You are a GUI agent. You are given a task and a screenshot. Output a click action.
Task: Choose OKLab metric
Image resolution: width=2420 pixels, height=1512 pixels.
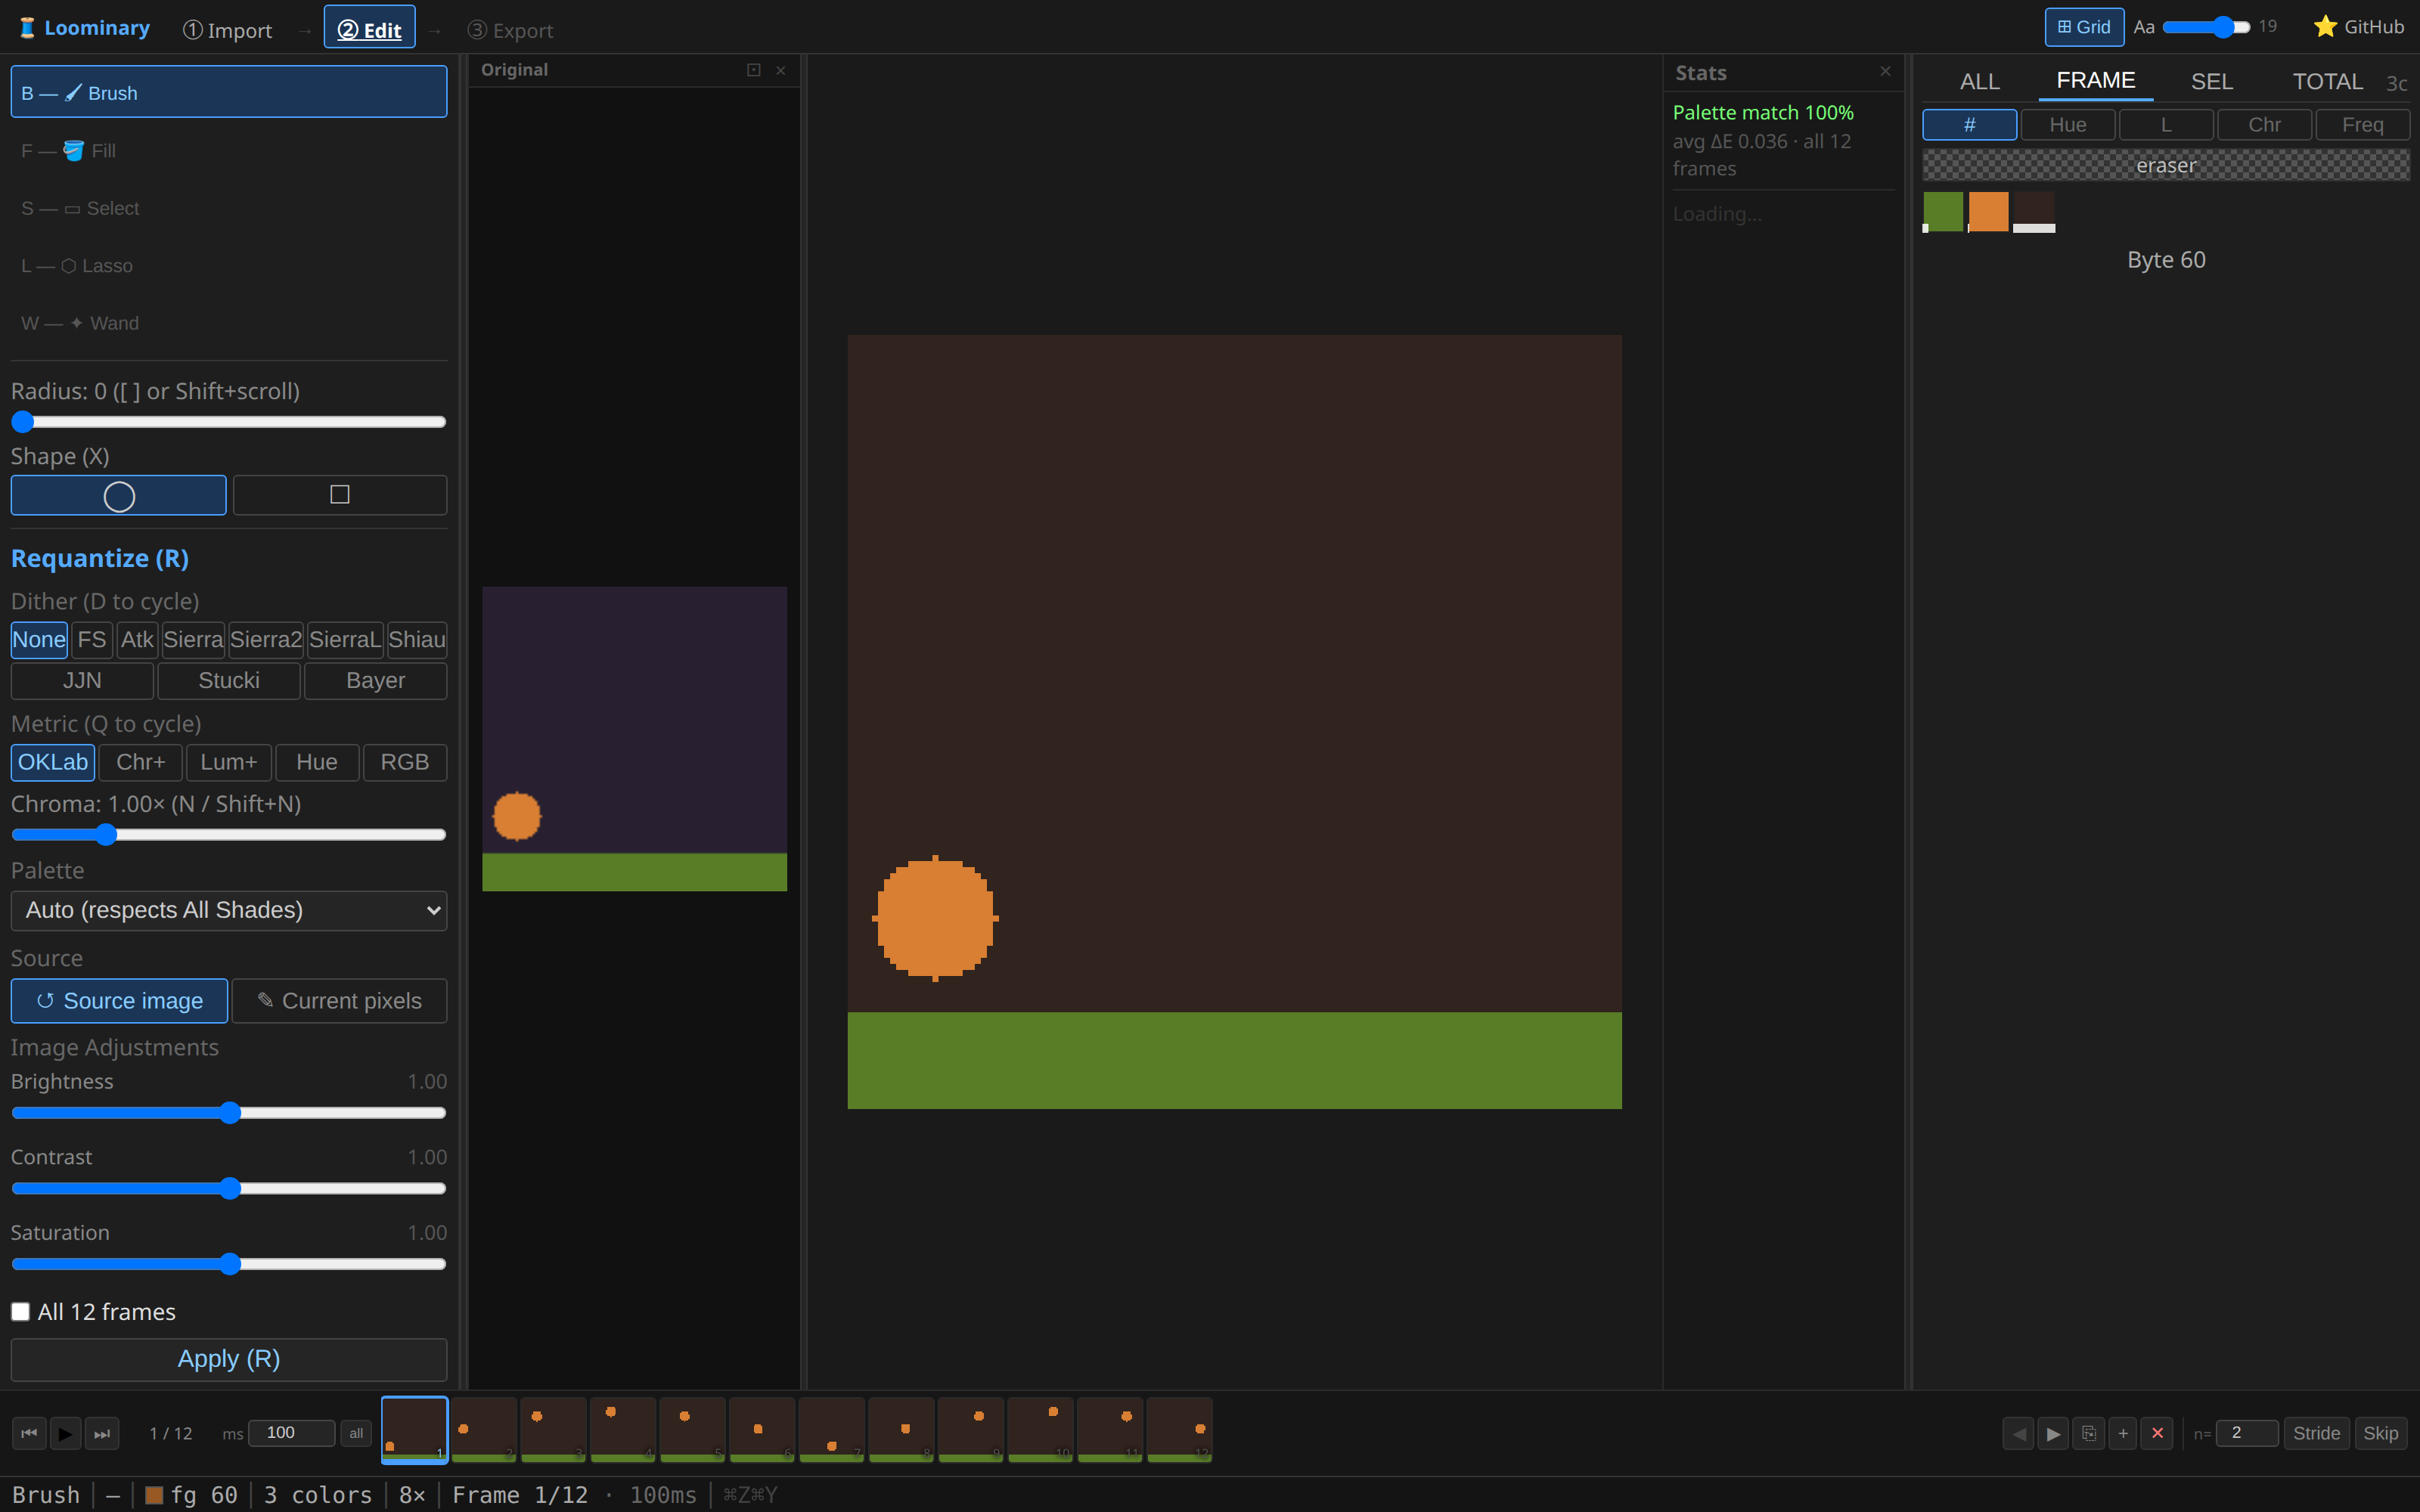pos(53,762)
